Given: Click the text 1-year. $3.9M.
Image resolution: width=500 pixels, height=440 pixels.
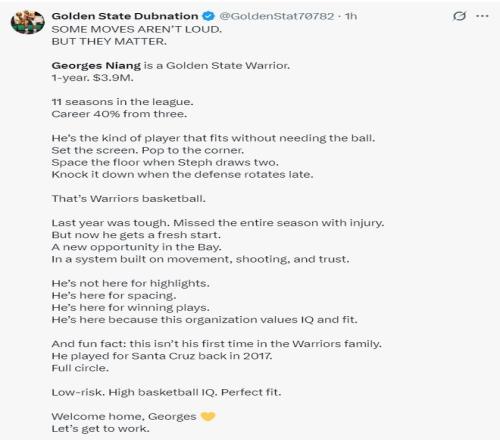Looking at the screenshot, I should pos(93,78).
